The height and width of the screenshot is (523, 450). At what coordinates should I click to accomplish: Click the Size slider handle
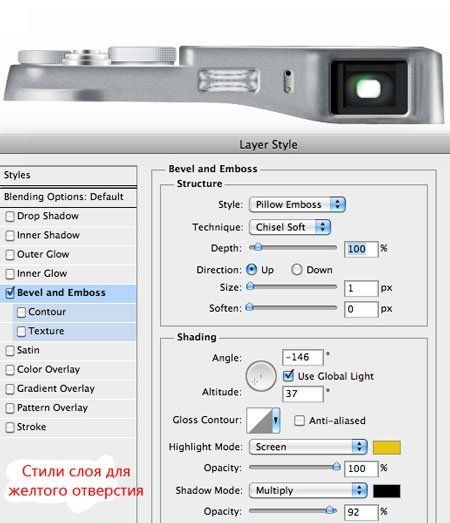[x=250, y=286]
